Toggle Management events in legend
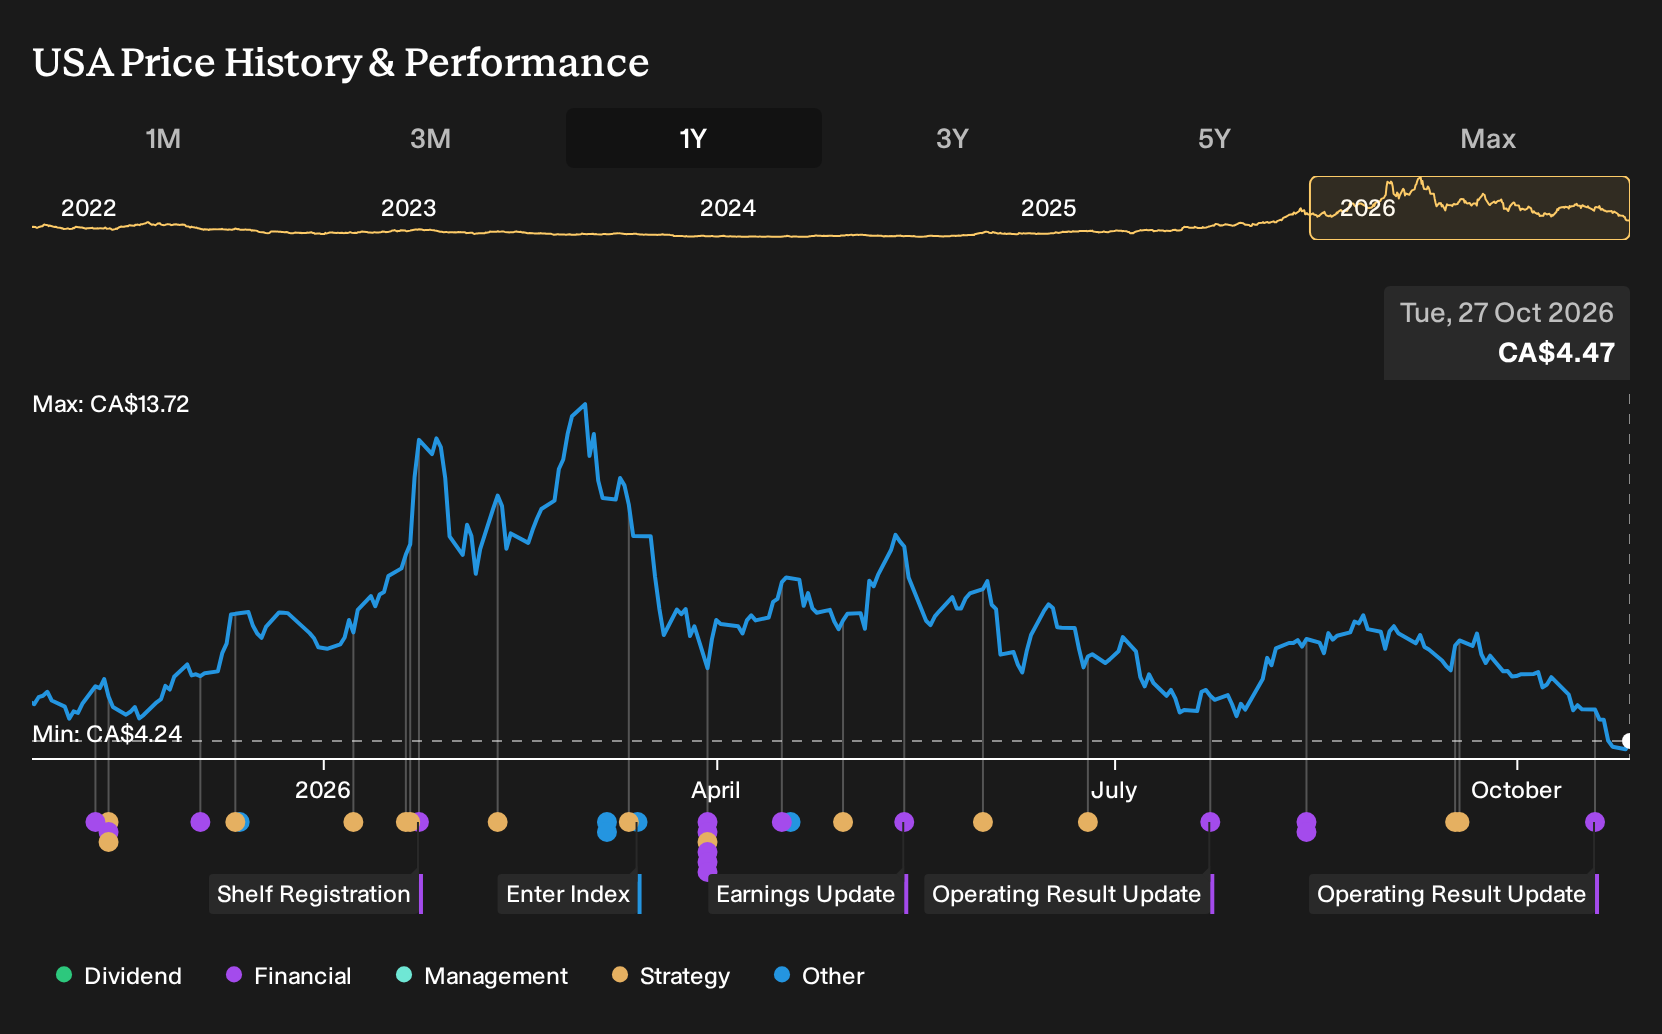1662x1034 pixels. (482, 975)
